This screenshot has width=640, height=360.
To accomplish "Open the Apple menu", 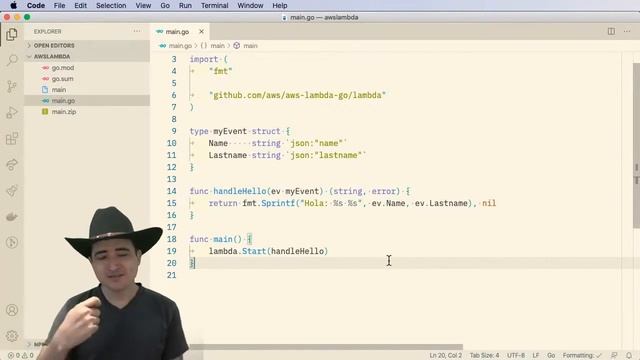I will pyautogui.click(x=13, y=5).
